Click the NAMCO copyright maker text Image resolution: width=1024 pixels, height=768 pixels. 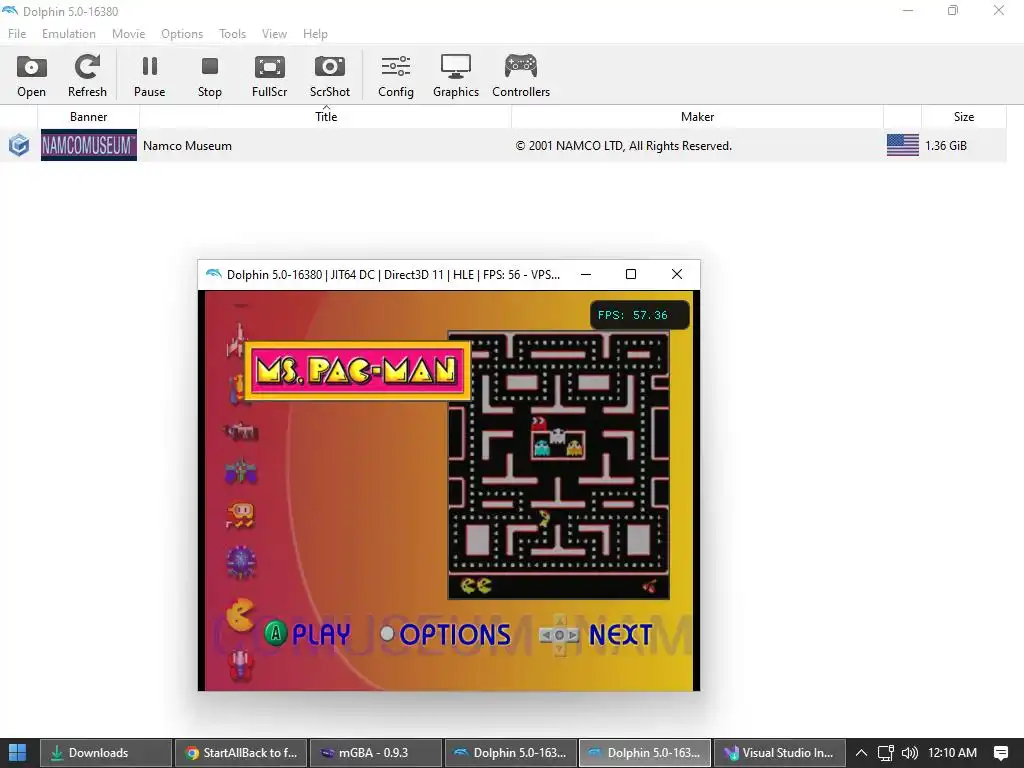(624, 146)
